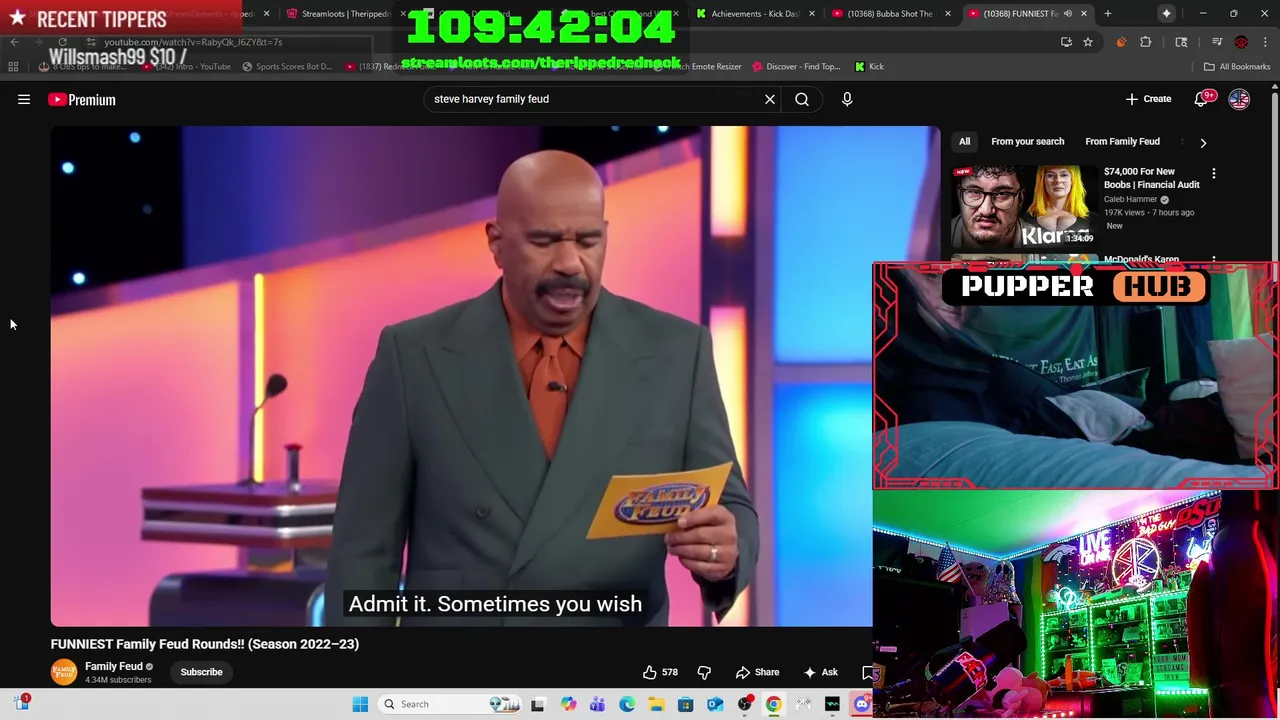Open Windows widgets icon in the taskbar corner
The image size is (1280, 720).
click(22, 703)
